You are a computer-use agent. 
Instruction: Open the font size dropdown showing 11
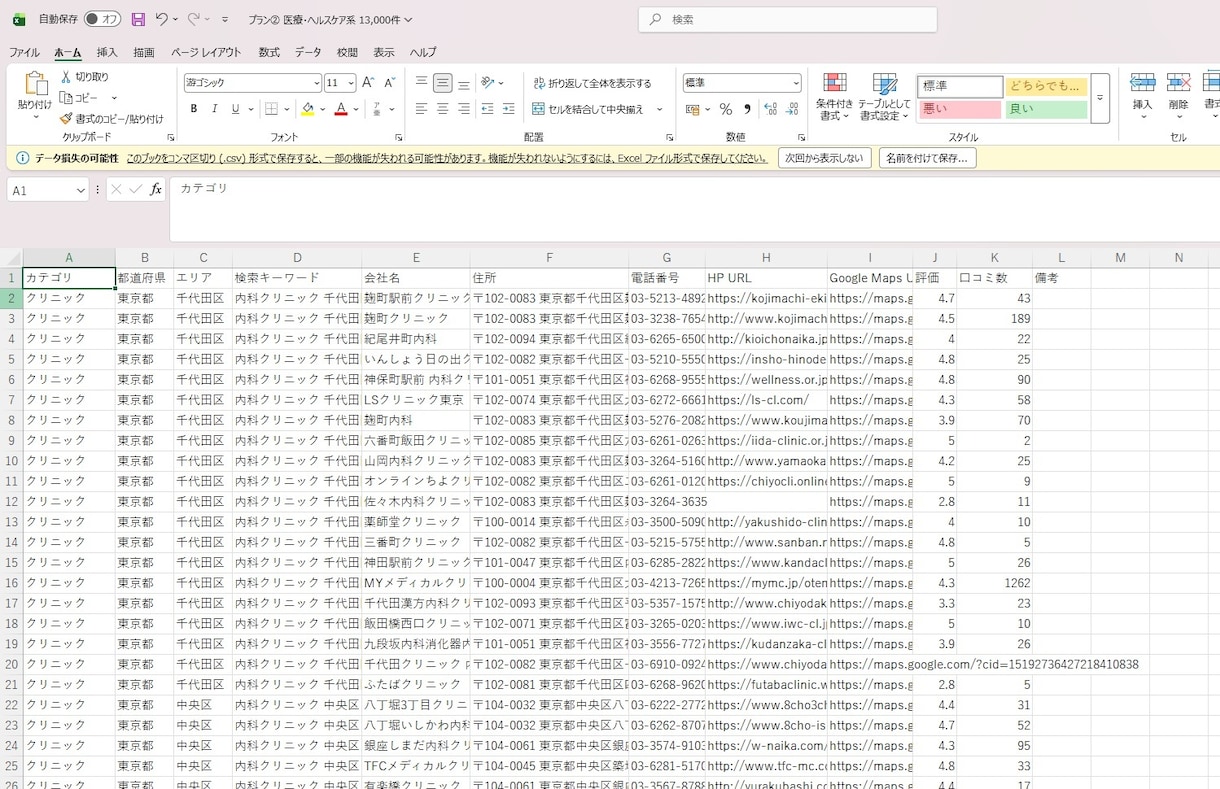tap(351, 83)
